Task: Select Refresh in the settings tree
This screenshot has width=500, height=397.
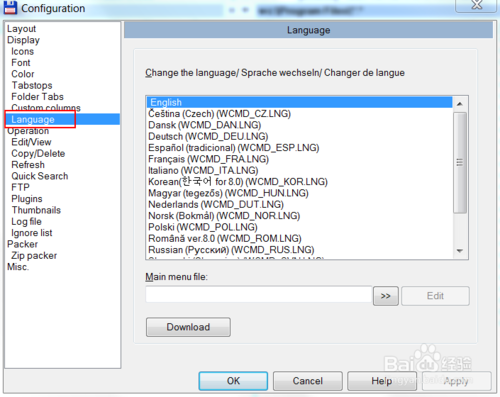Action: 28,165
